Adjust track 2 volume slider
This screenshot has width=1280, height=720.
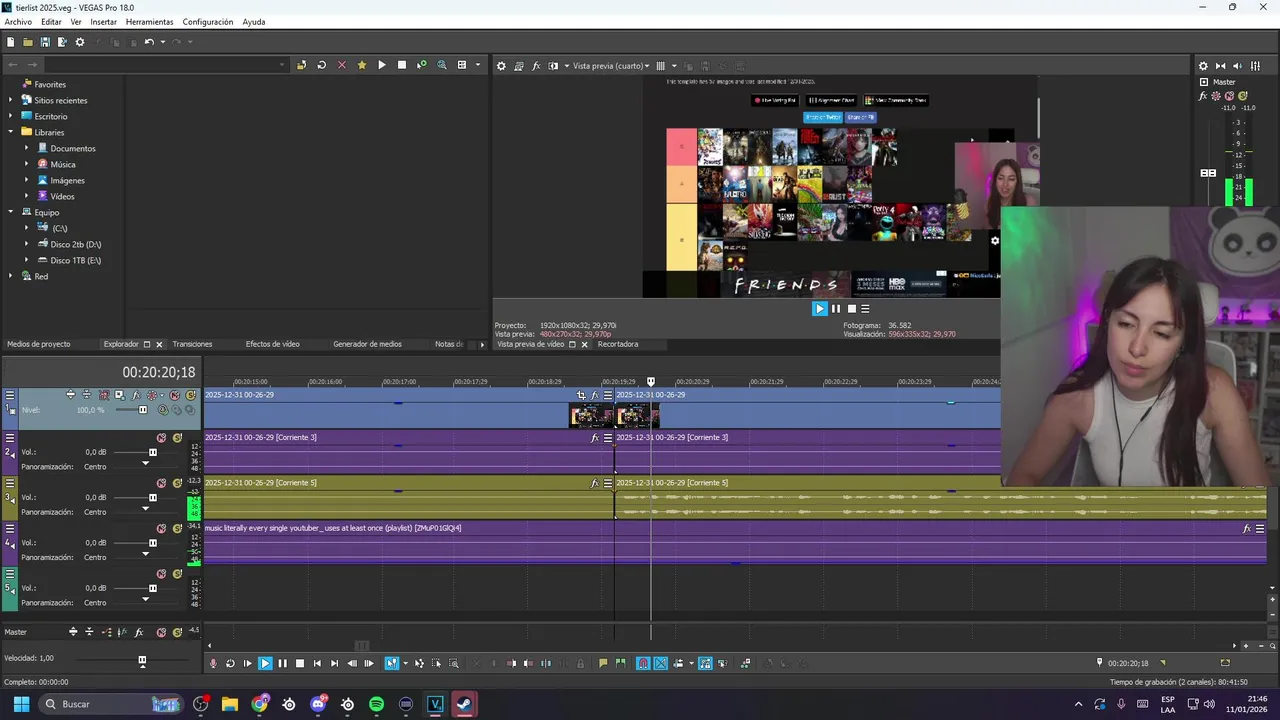(x=152, y=452)
